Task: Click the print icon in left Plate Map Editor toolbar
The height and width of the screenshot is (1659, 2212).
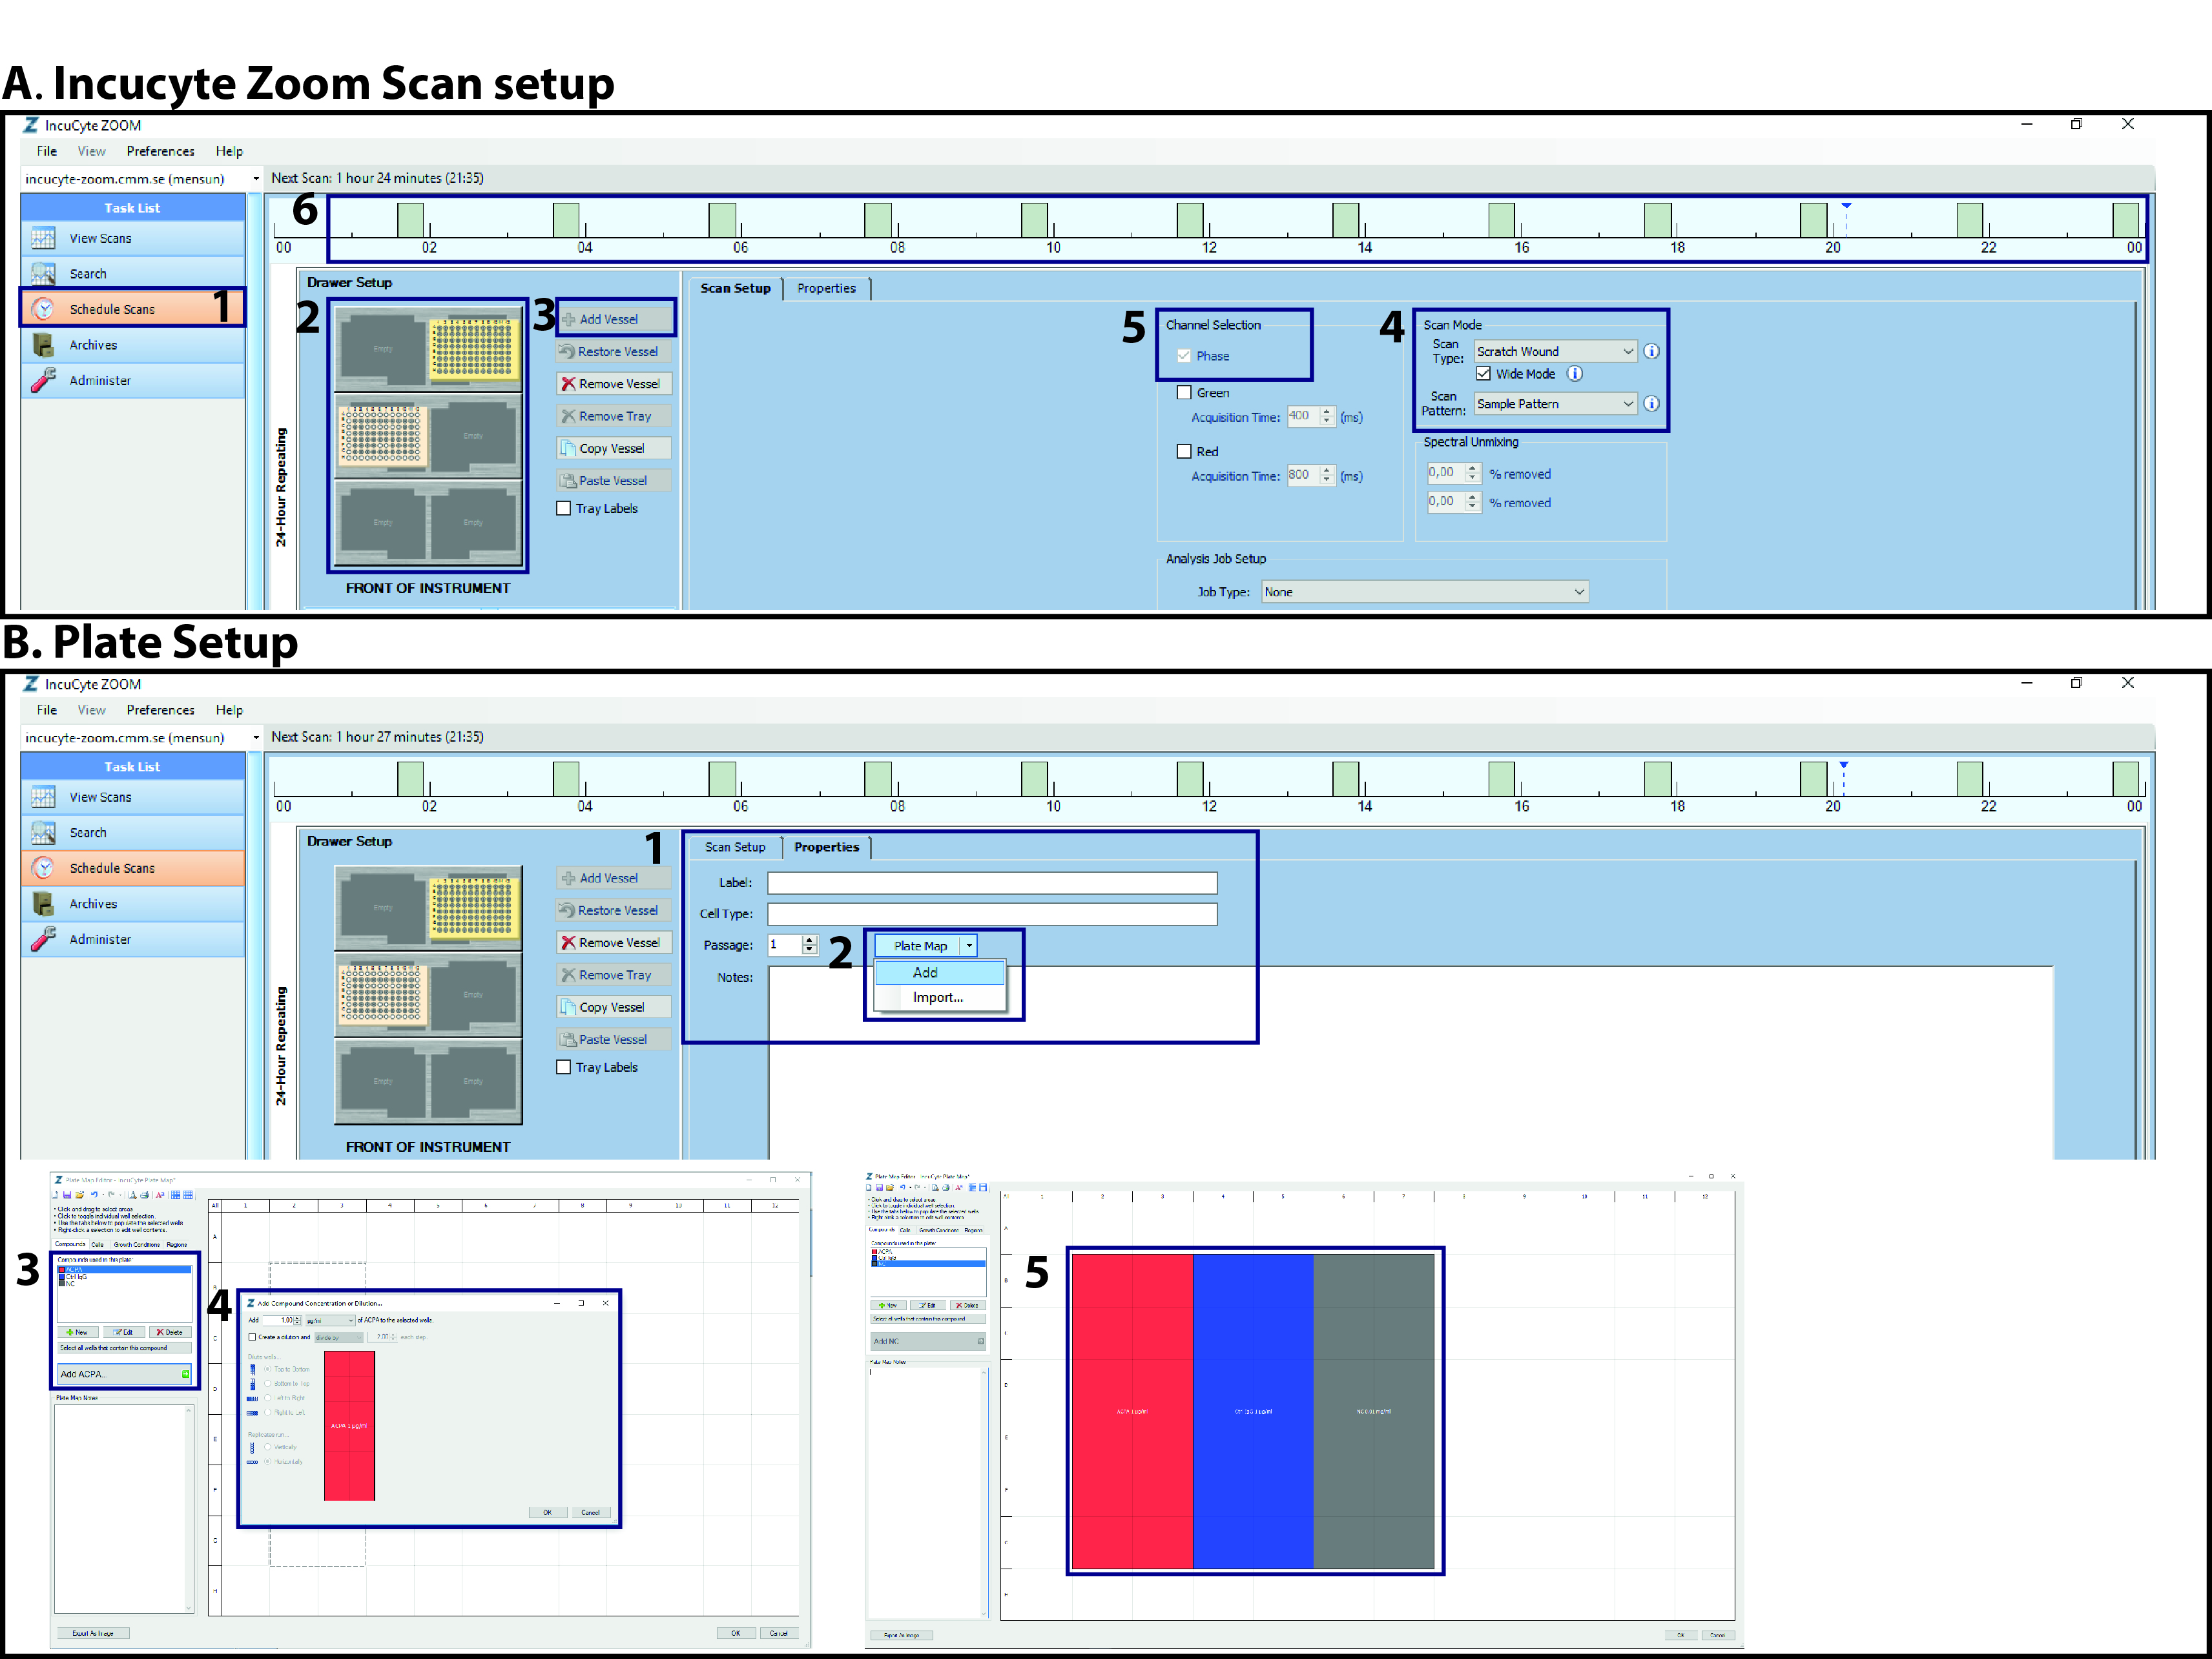Action: (144, 1195)
